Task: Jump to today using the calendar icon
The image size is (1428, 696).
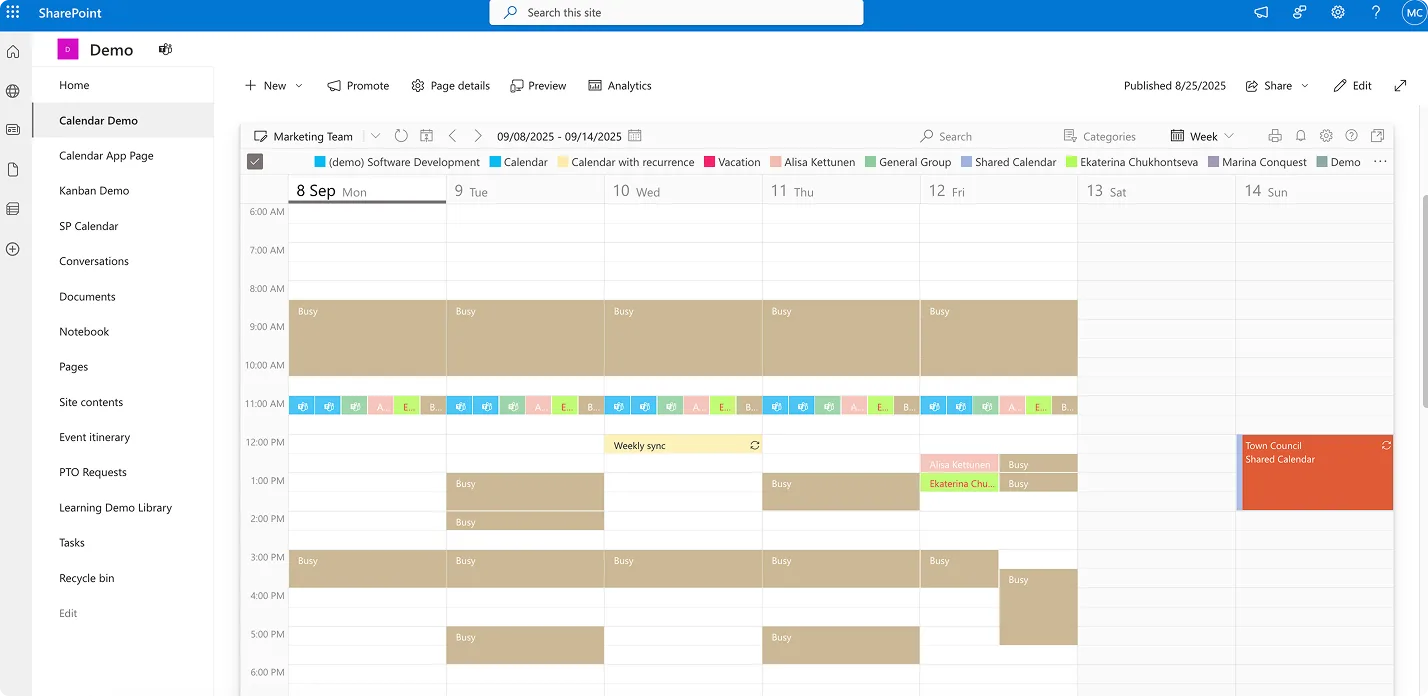Action: [427, 136]
